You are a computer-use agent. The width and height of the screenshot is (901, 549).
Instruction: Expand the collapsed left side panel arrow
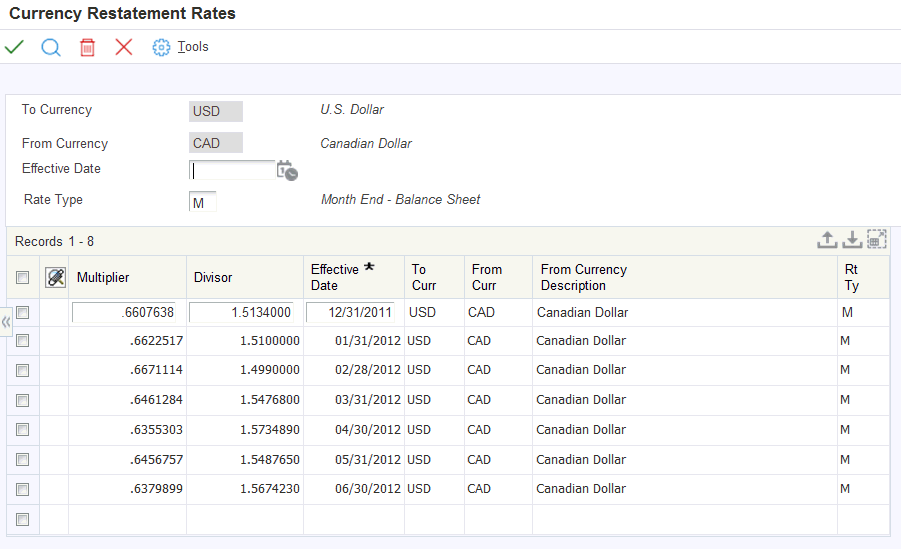click(x=6, y=322)
